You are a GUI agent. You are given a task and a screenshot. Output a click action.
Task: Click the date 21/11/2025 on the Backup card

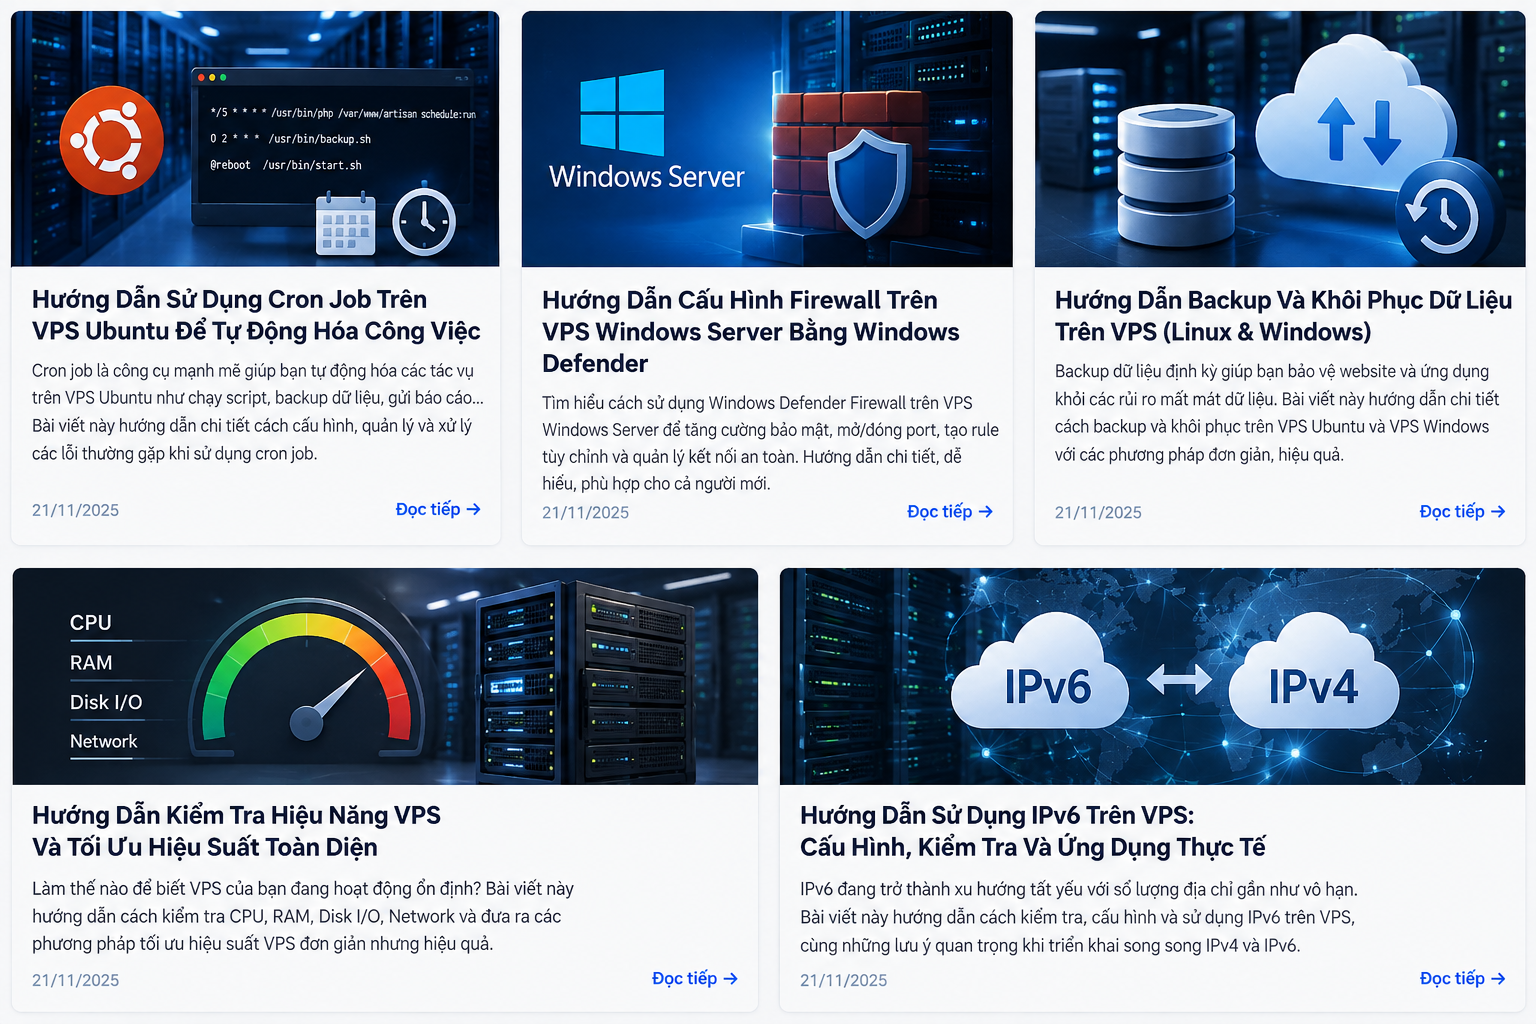1098,512
